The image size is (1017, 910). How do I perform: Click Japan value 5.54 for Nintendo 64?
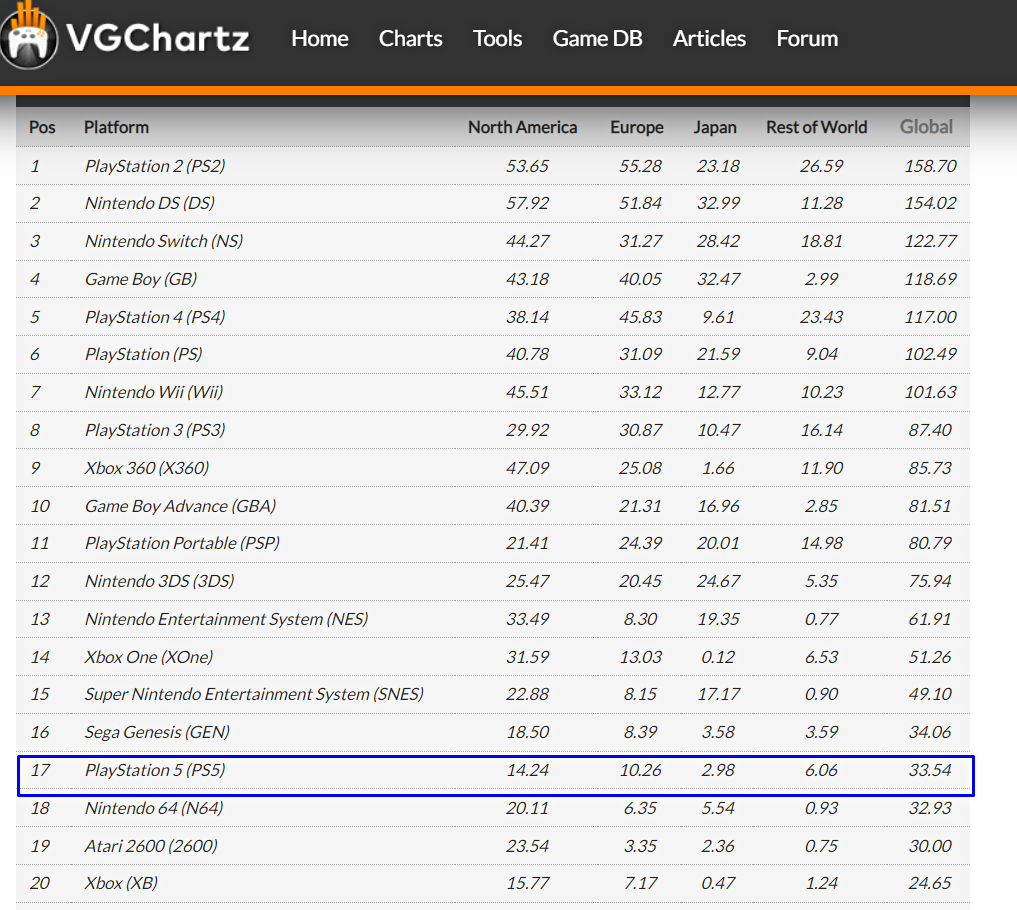click(718, 808)
